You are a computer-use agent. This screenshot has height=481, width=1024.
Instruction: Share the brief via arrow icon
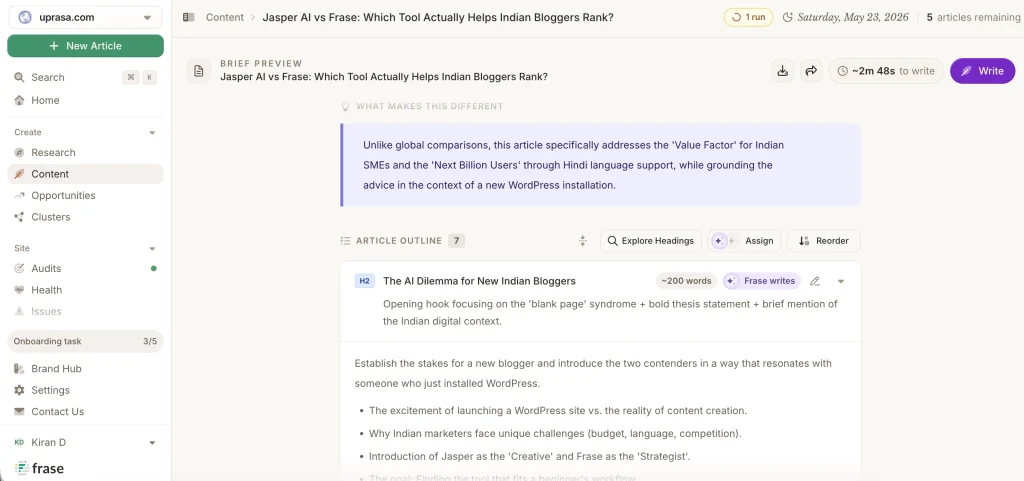click(811, 70)
